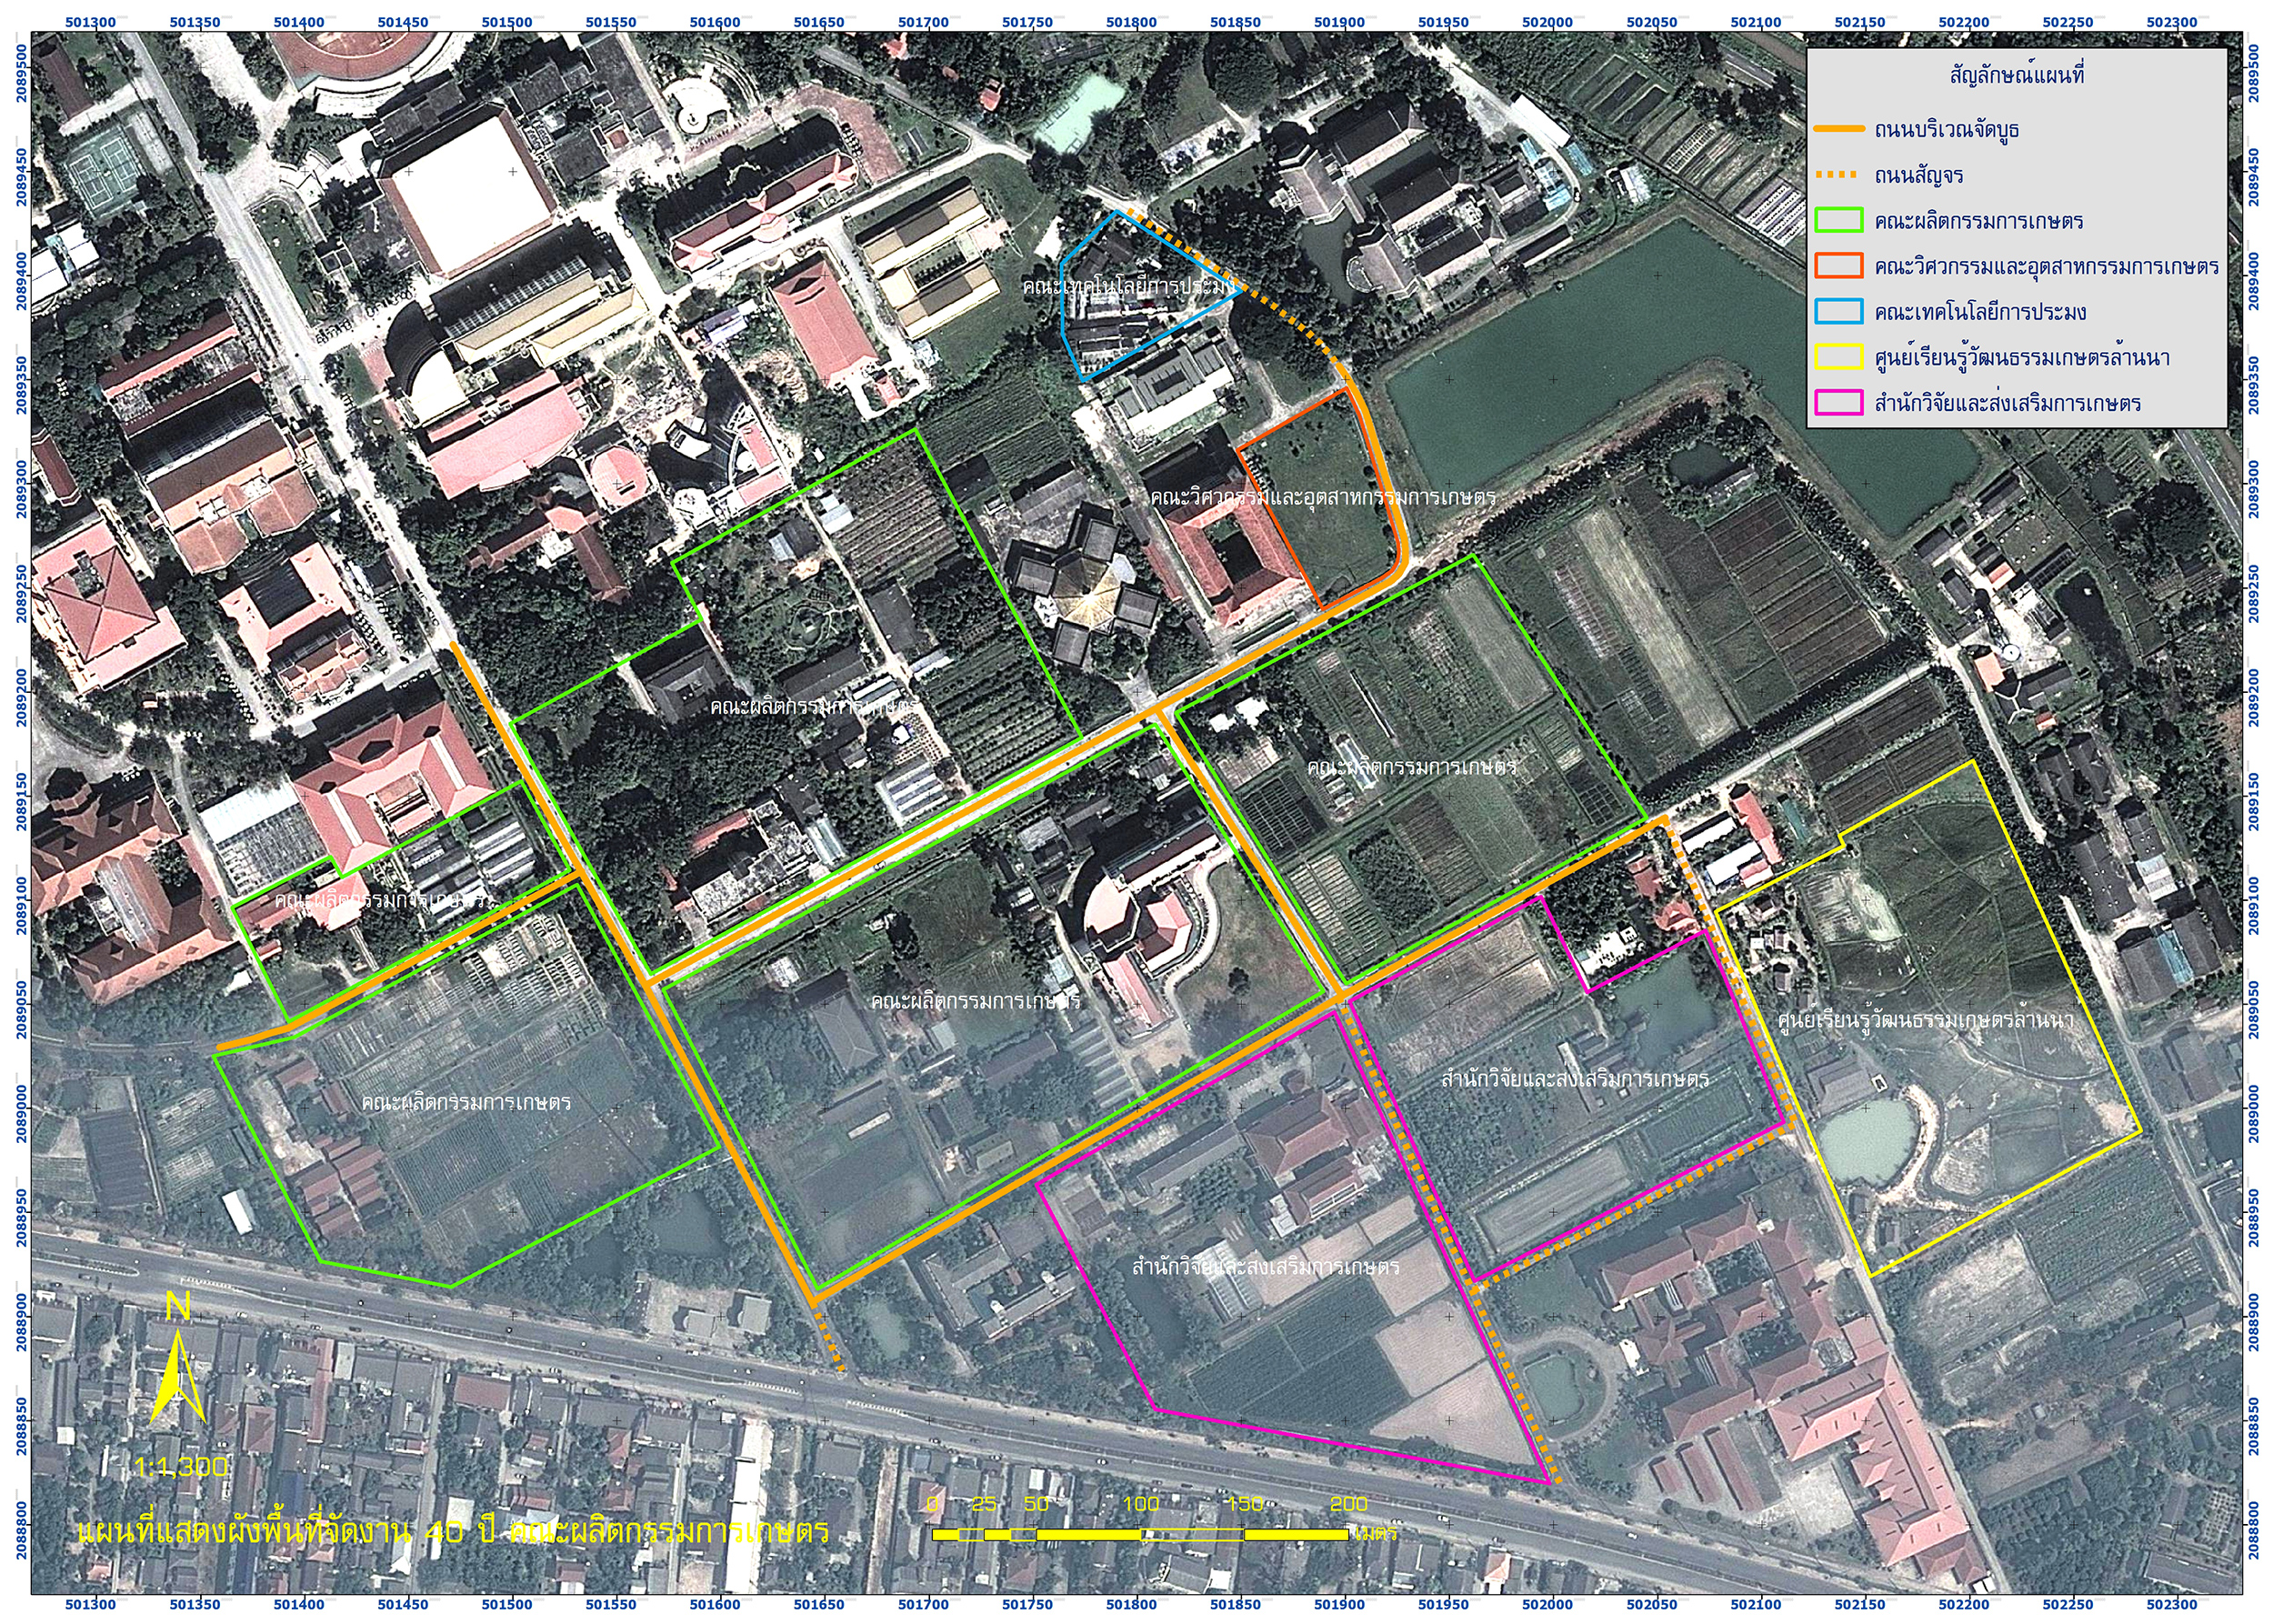Click map label คณะวิศวกรรมและอุตสาหกรรมการเกษตร near orange zone
Viewport: 2273px width, 1624px height.
pos(1322,497)
